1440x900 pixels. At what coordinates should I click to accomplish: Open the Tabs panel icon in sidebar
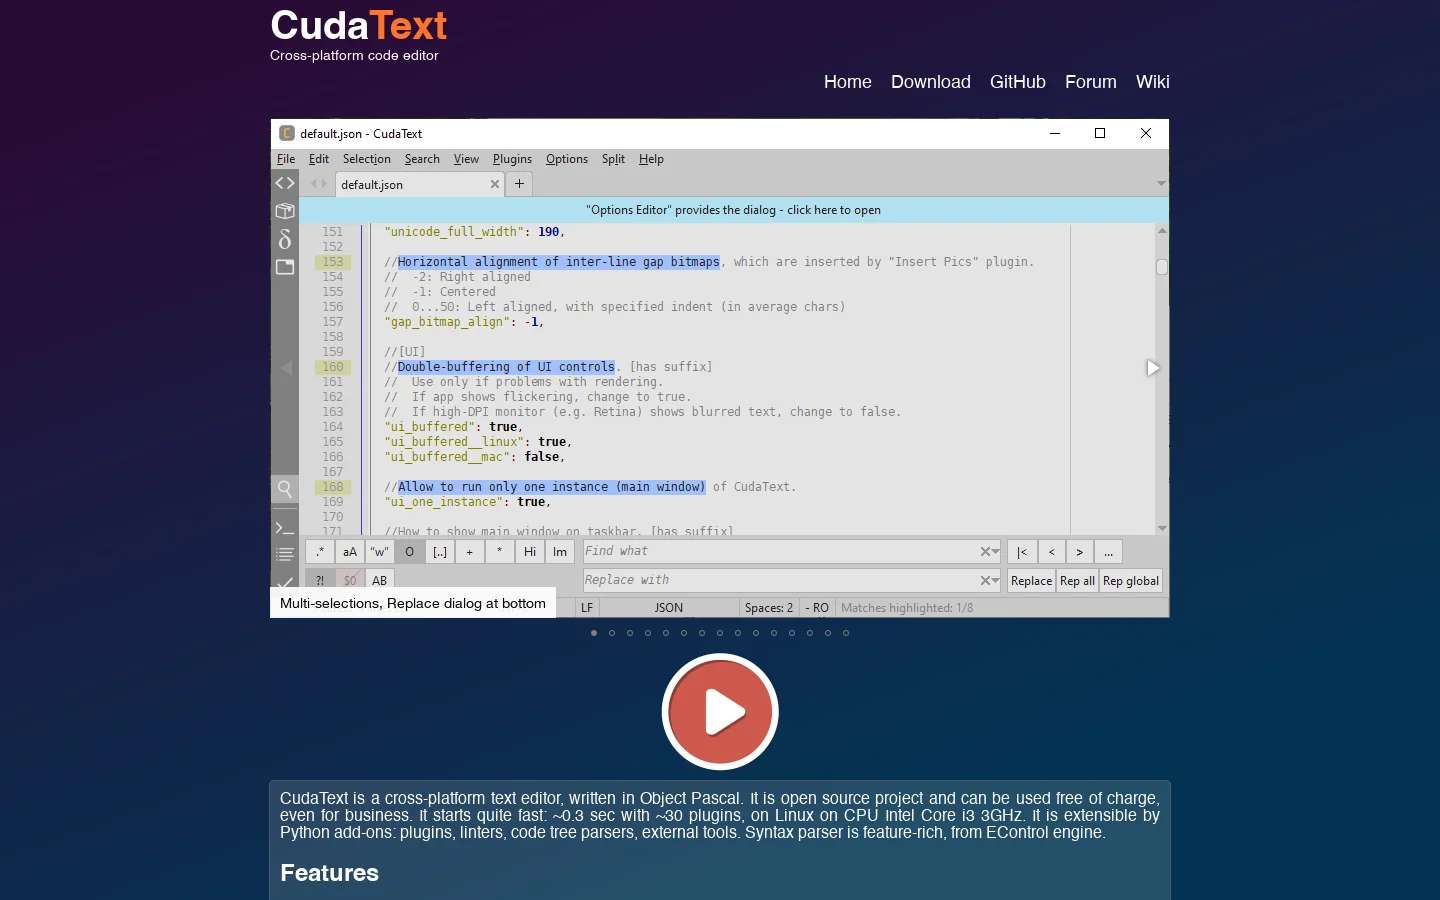[285, 267]
